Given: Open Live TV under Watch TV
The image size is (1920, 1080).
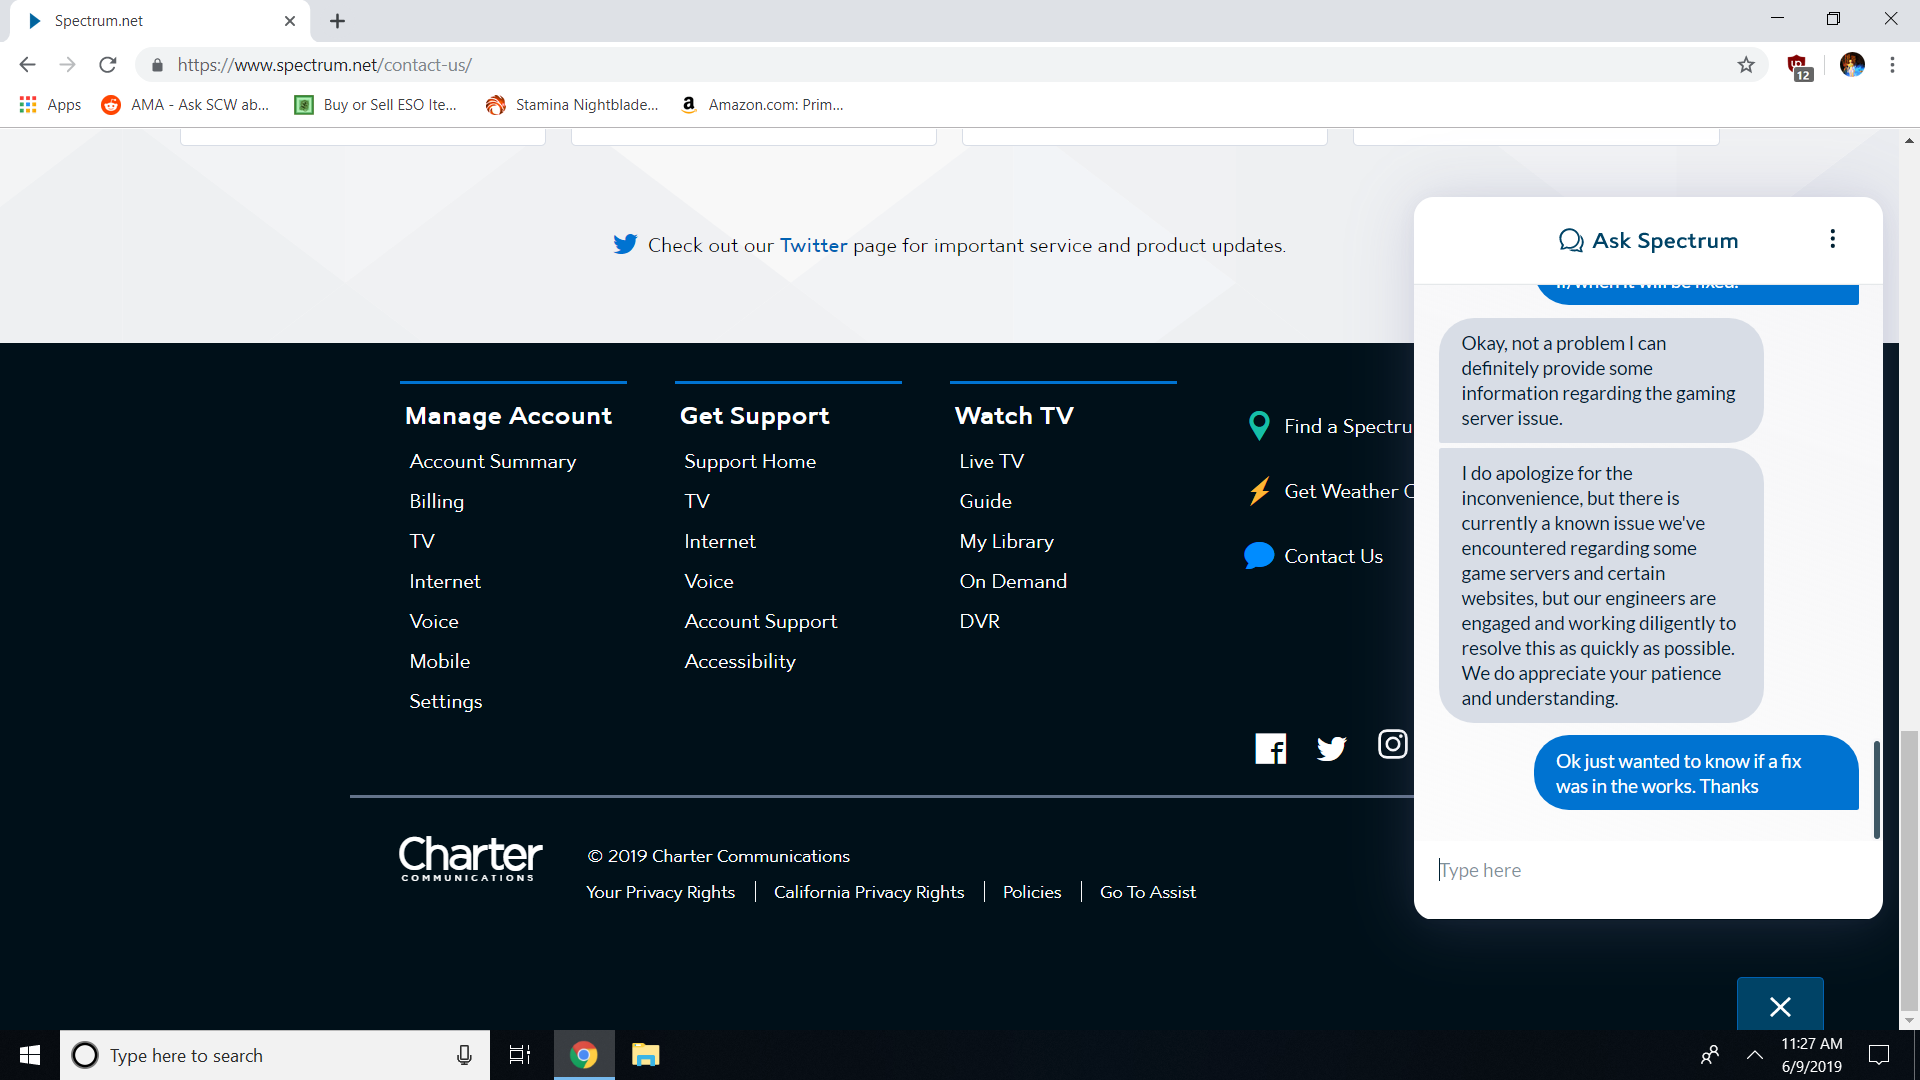Looking at the screenshot, I should [x=991, y=461].
